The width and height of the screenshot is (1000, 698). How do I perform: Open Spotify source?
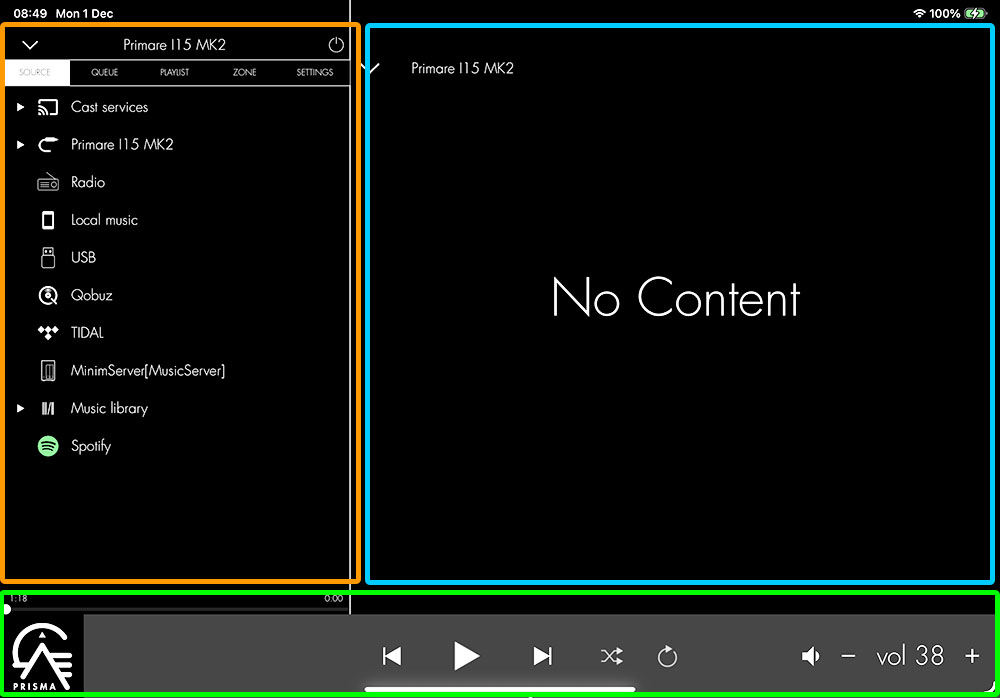coord(90,446)
